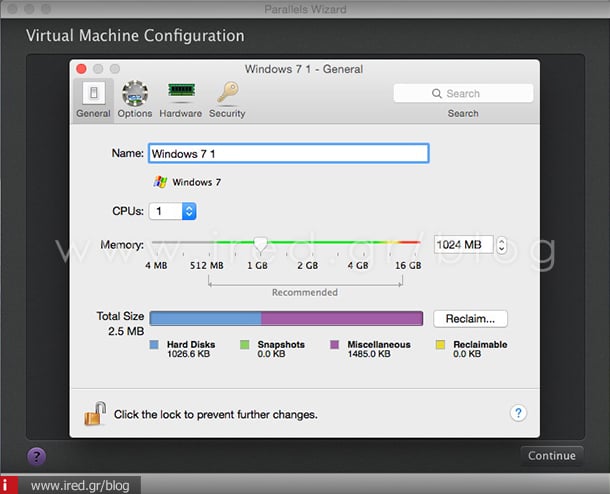
Task: Click the Snapshots green color swatch
Action: tap(245, 345)
